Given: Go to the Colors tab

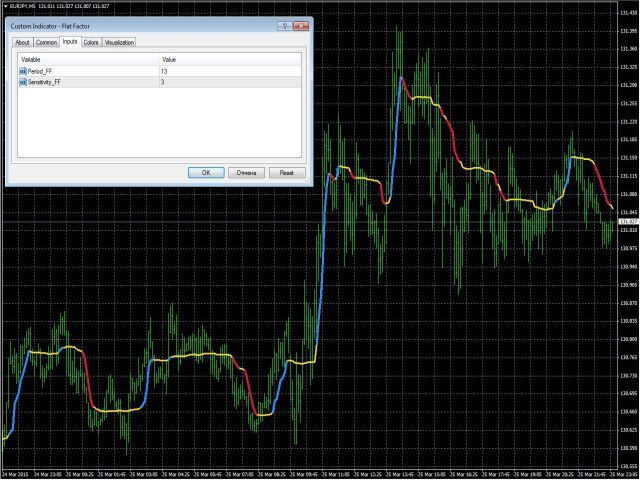Looking at the screenshot, I should click(x=91, y=43).
